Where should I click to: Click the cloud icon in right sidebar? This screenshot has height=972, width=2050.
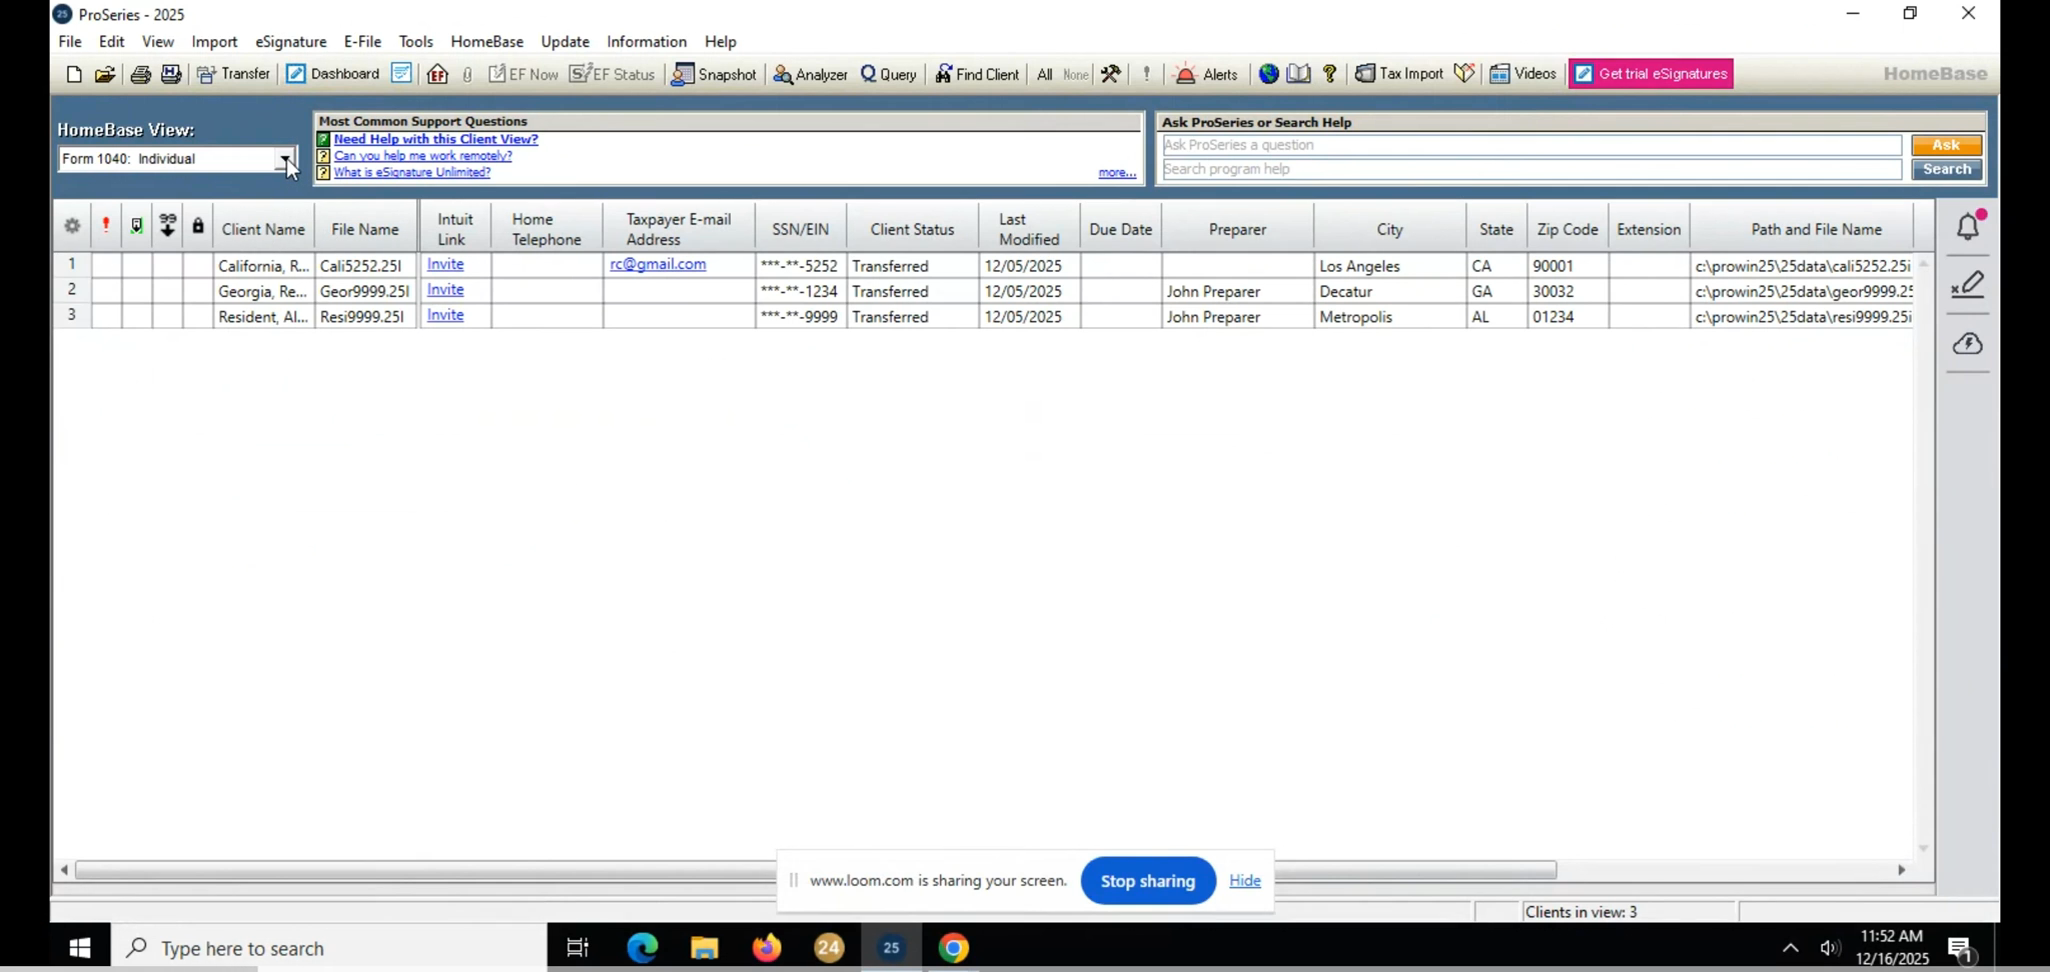coord(1967,344)
